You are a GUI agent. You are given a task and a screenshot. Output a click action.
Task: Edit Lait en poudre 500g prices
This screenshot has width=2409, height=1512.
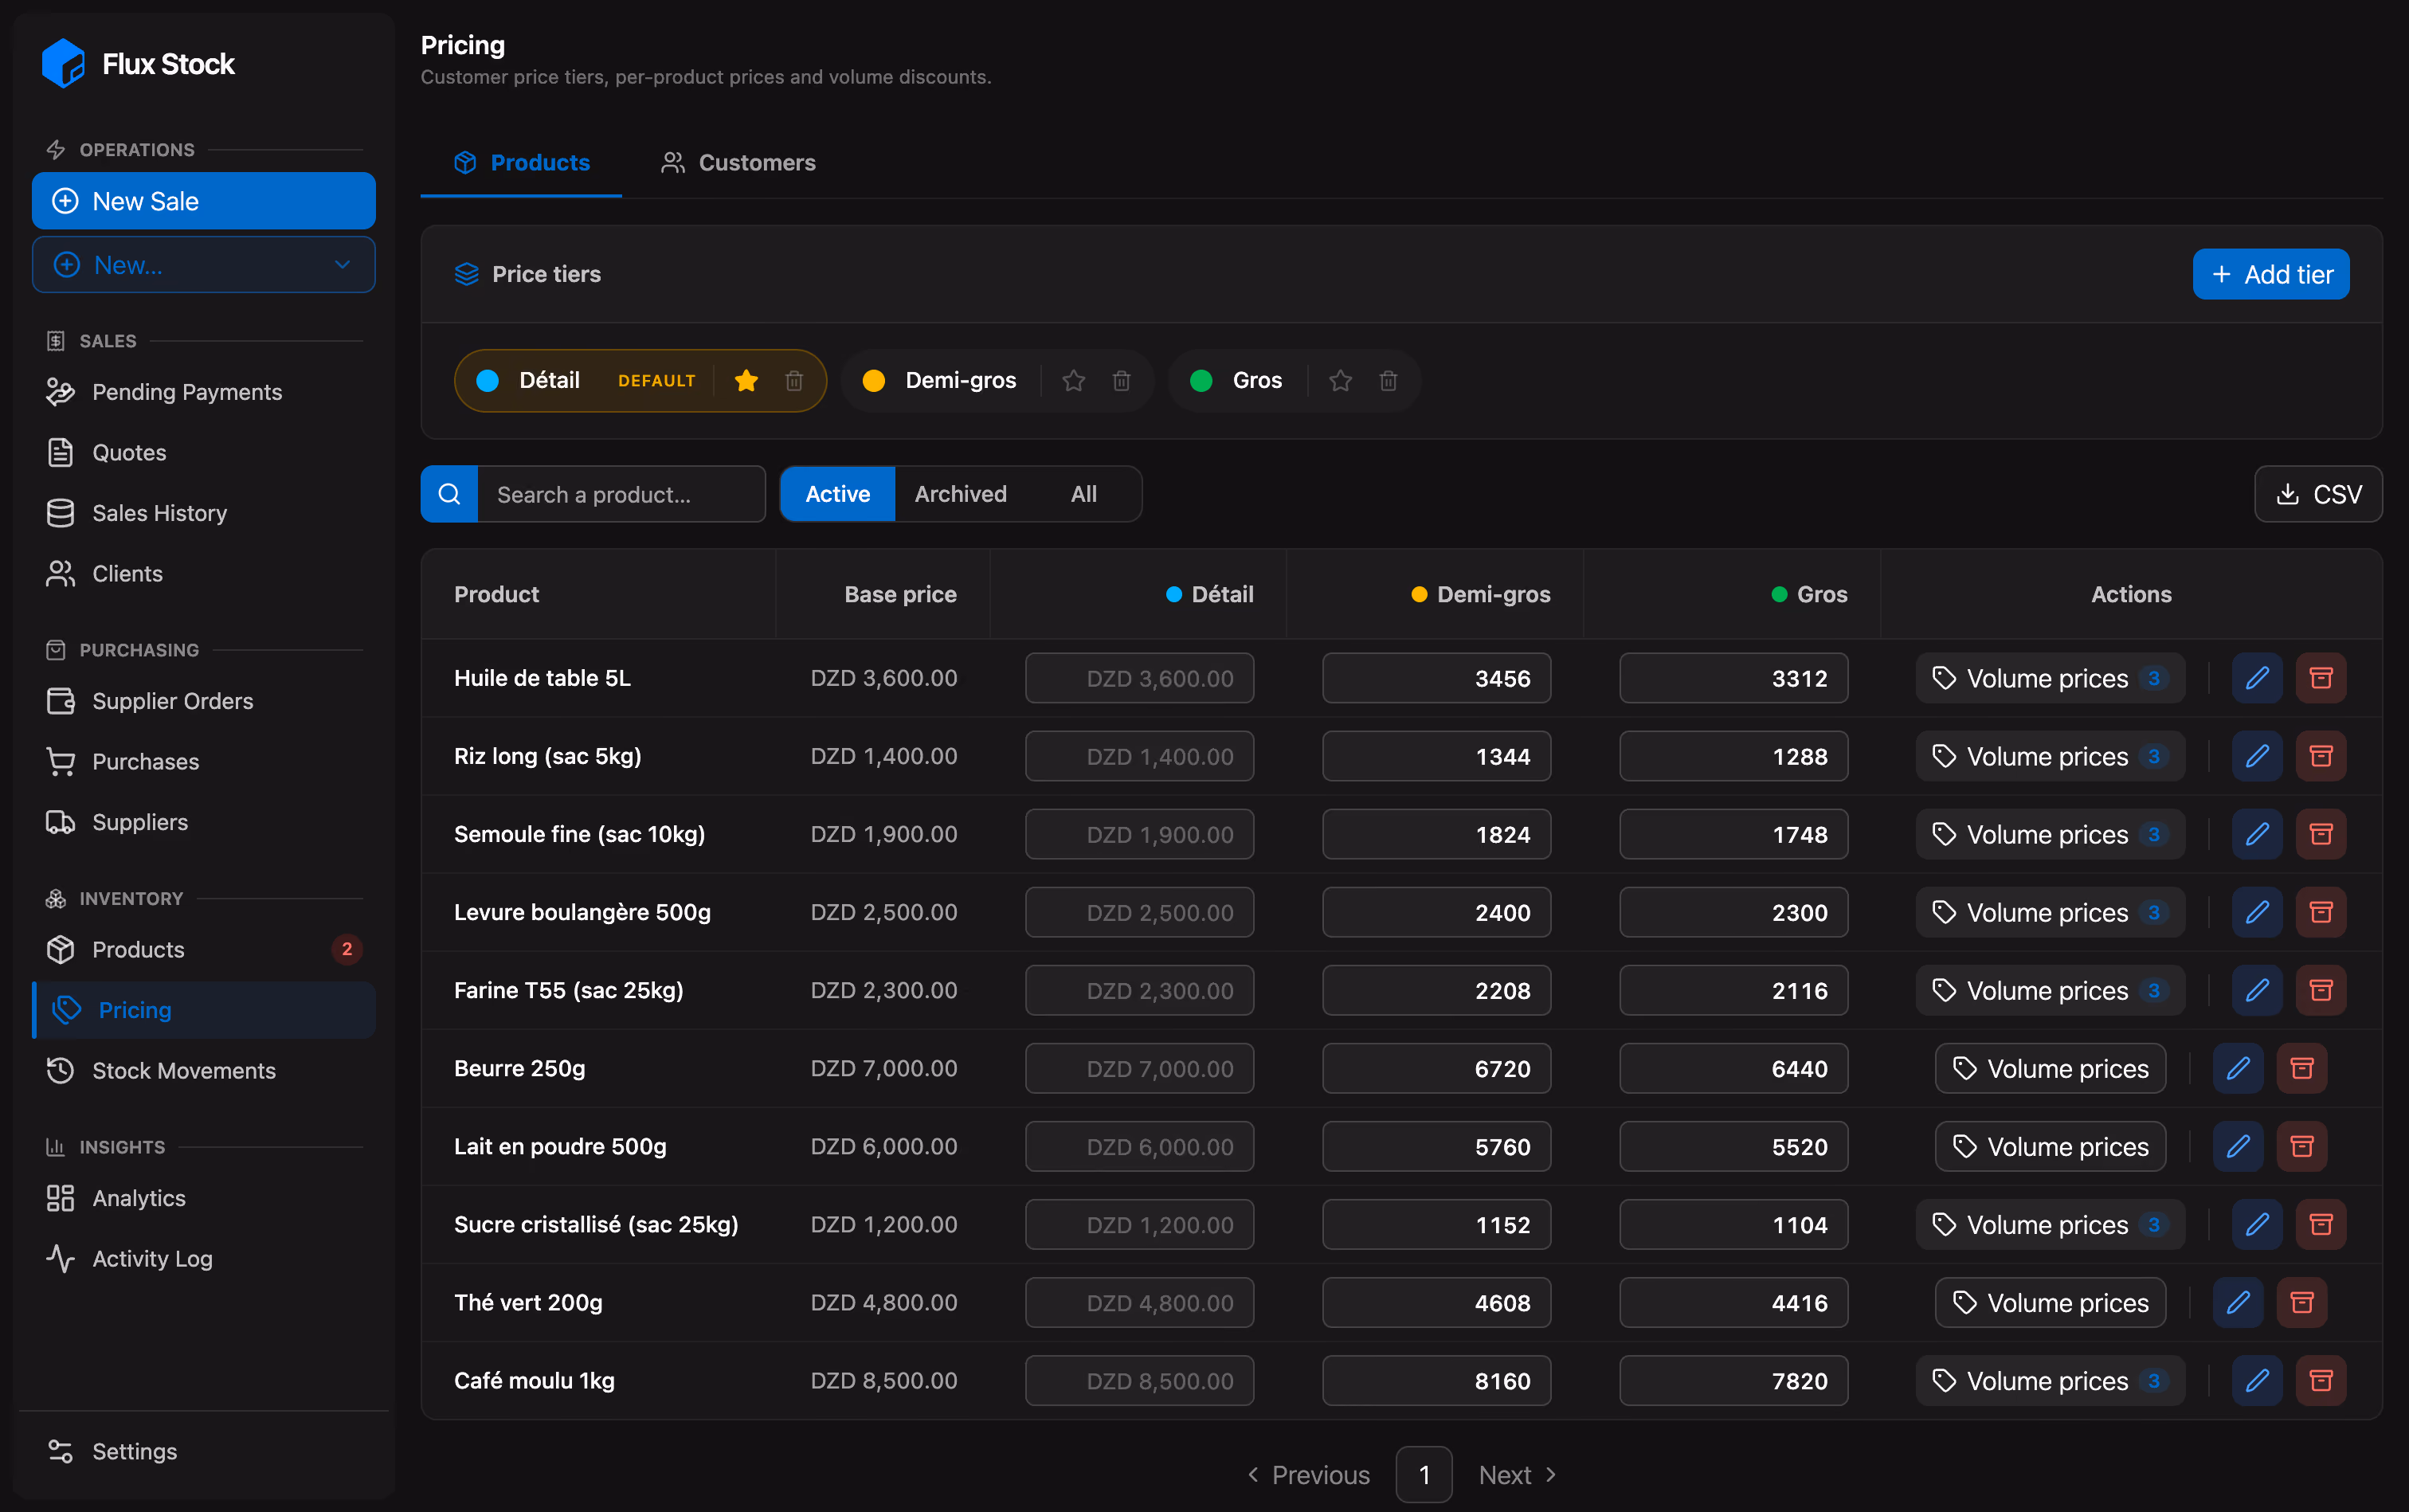(x=2237, y=1146)
